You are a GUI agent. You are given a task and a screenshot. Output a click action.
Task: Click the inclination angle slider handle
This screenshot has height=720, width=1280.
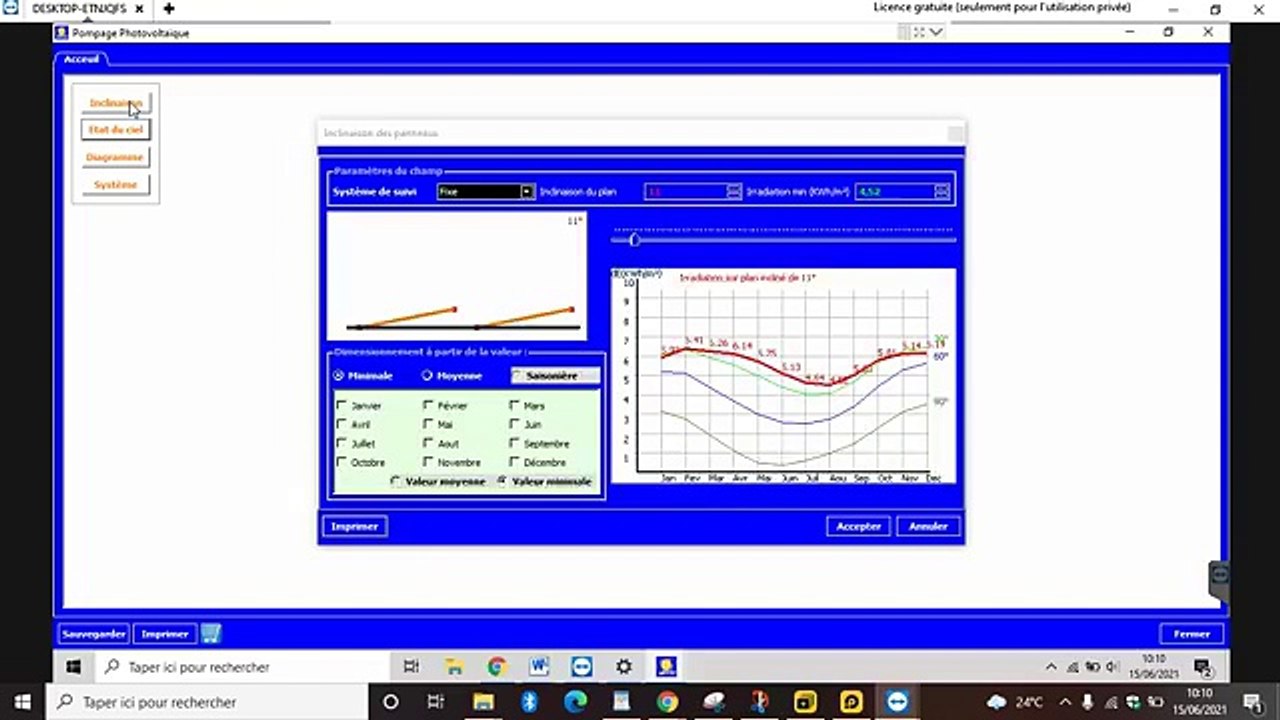(634, 240)
